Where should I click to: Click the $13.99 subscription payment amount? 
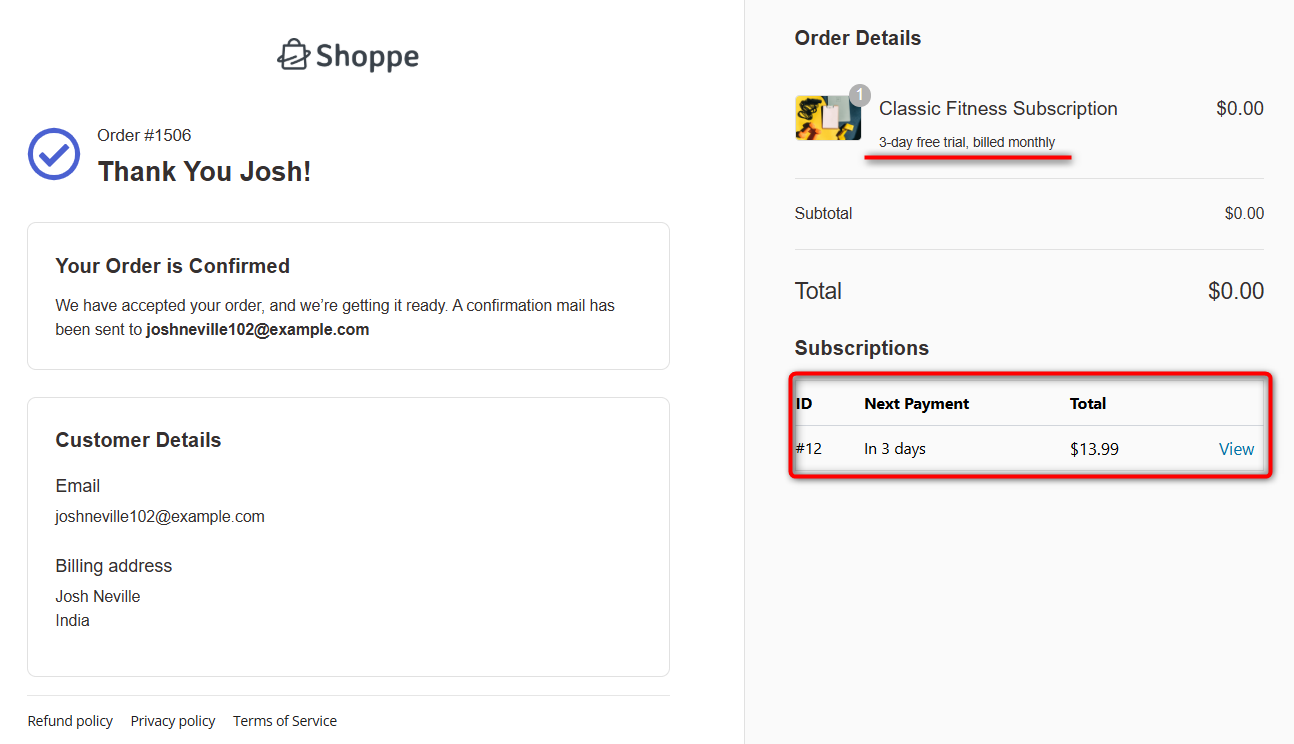pos(1094,448)
